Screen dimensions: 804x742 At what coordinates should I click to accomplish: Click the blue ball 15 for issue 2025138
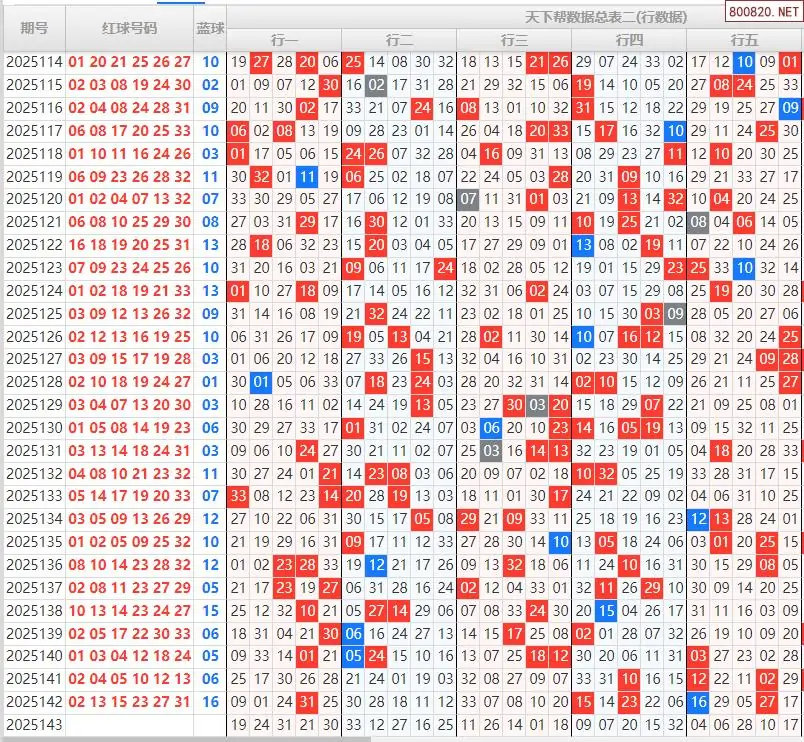click(x=210, y=611)
